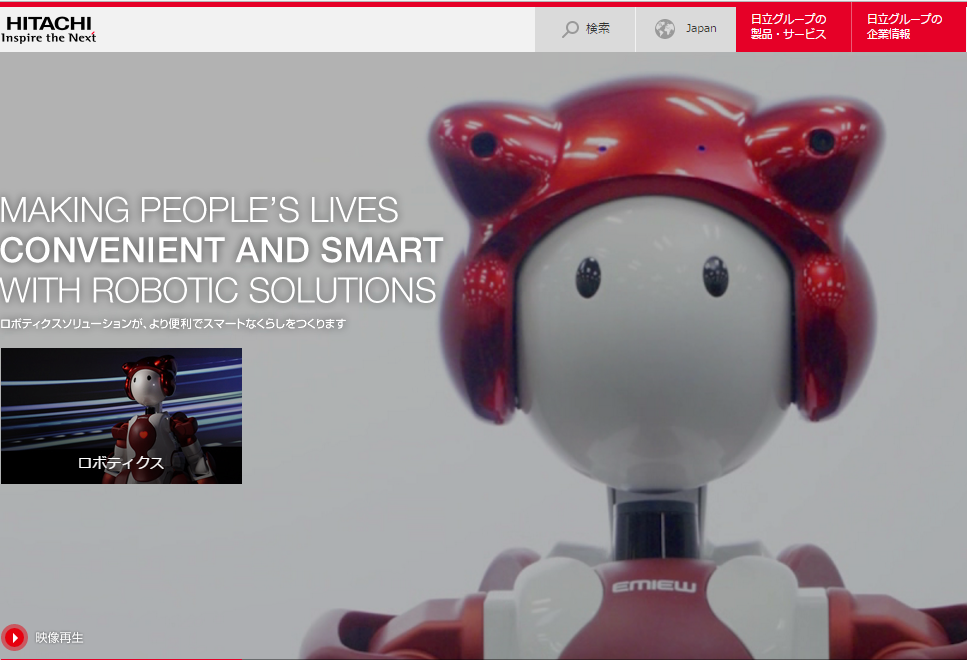Click the Japanese subtitle starting with ロボティクスソリューションが

(x=173, y=324)
